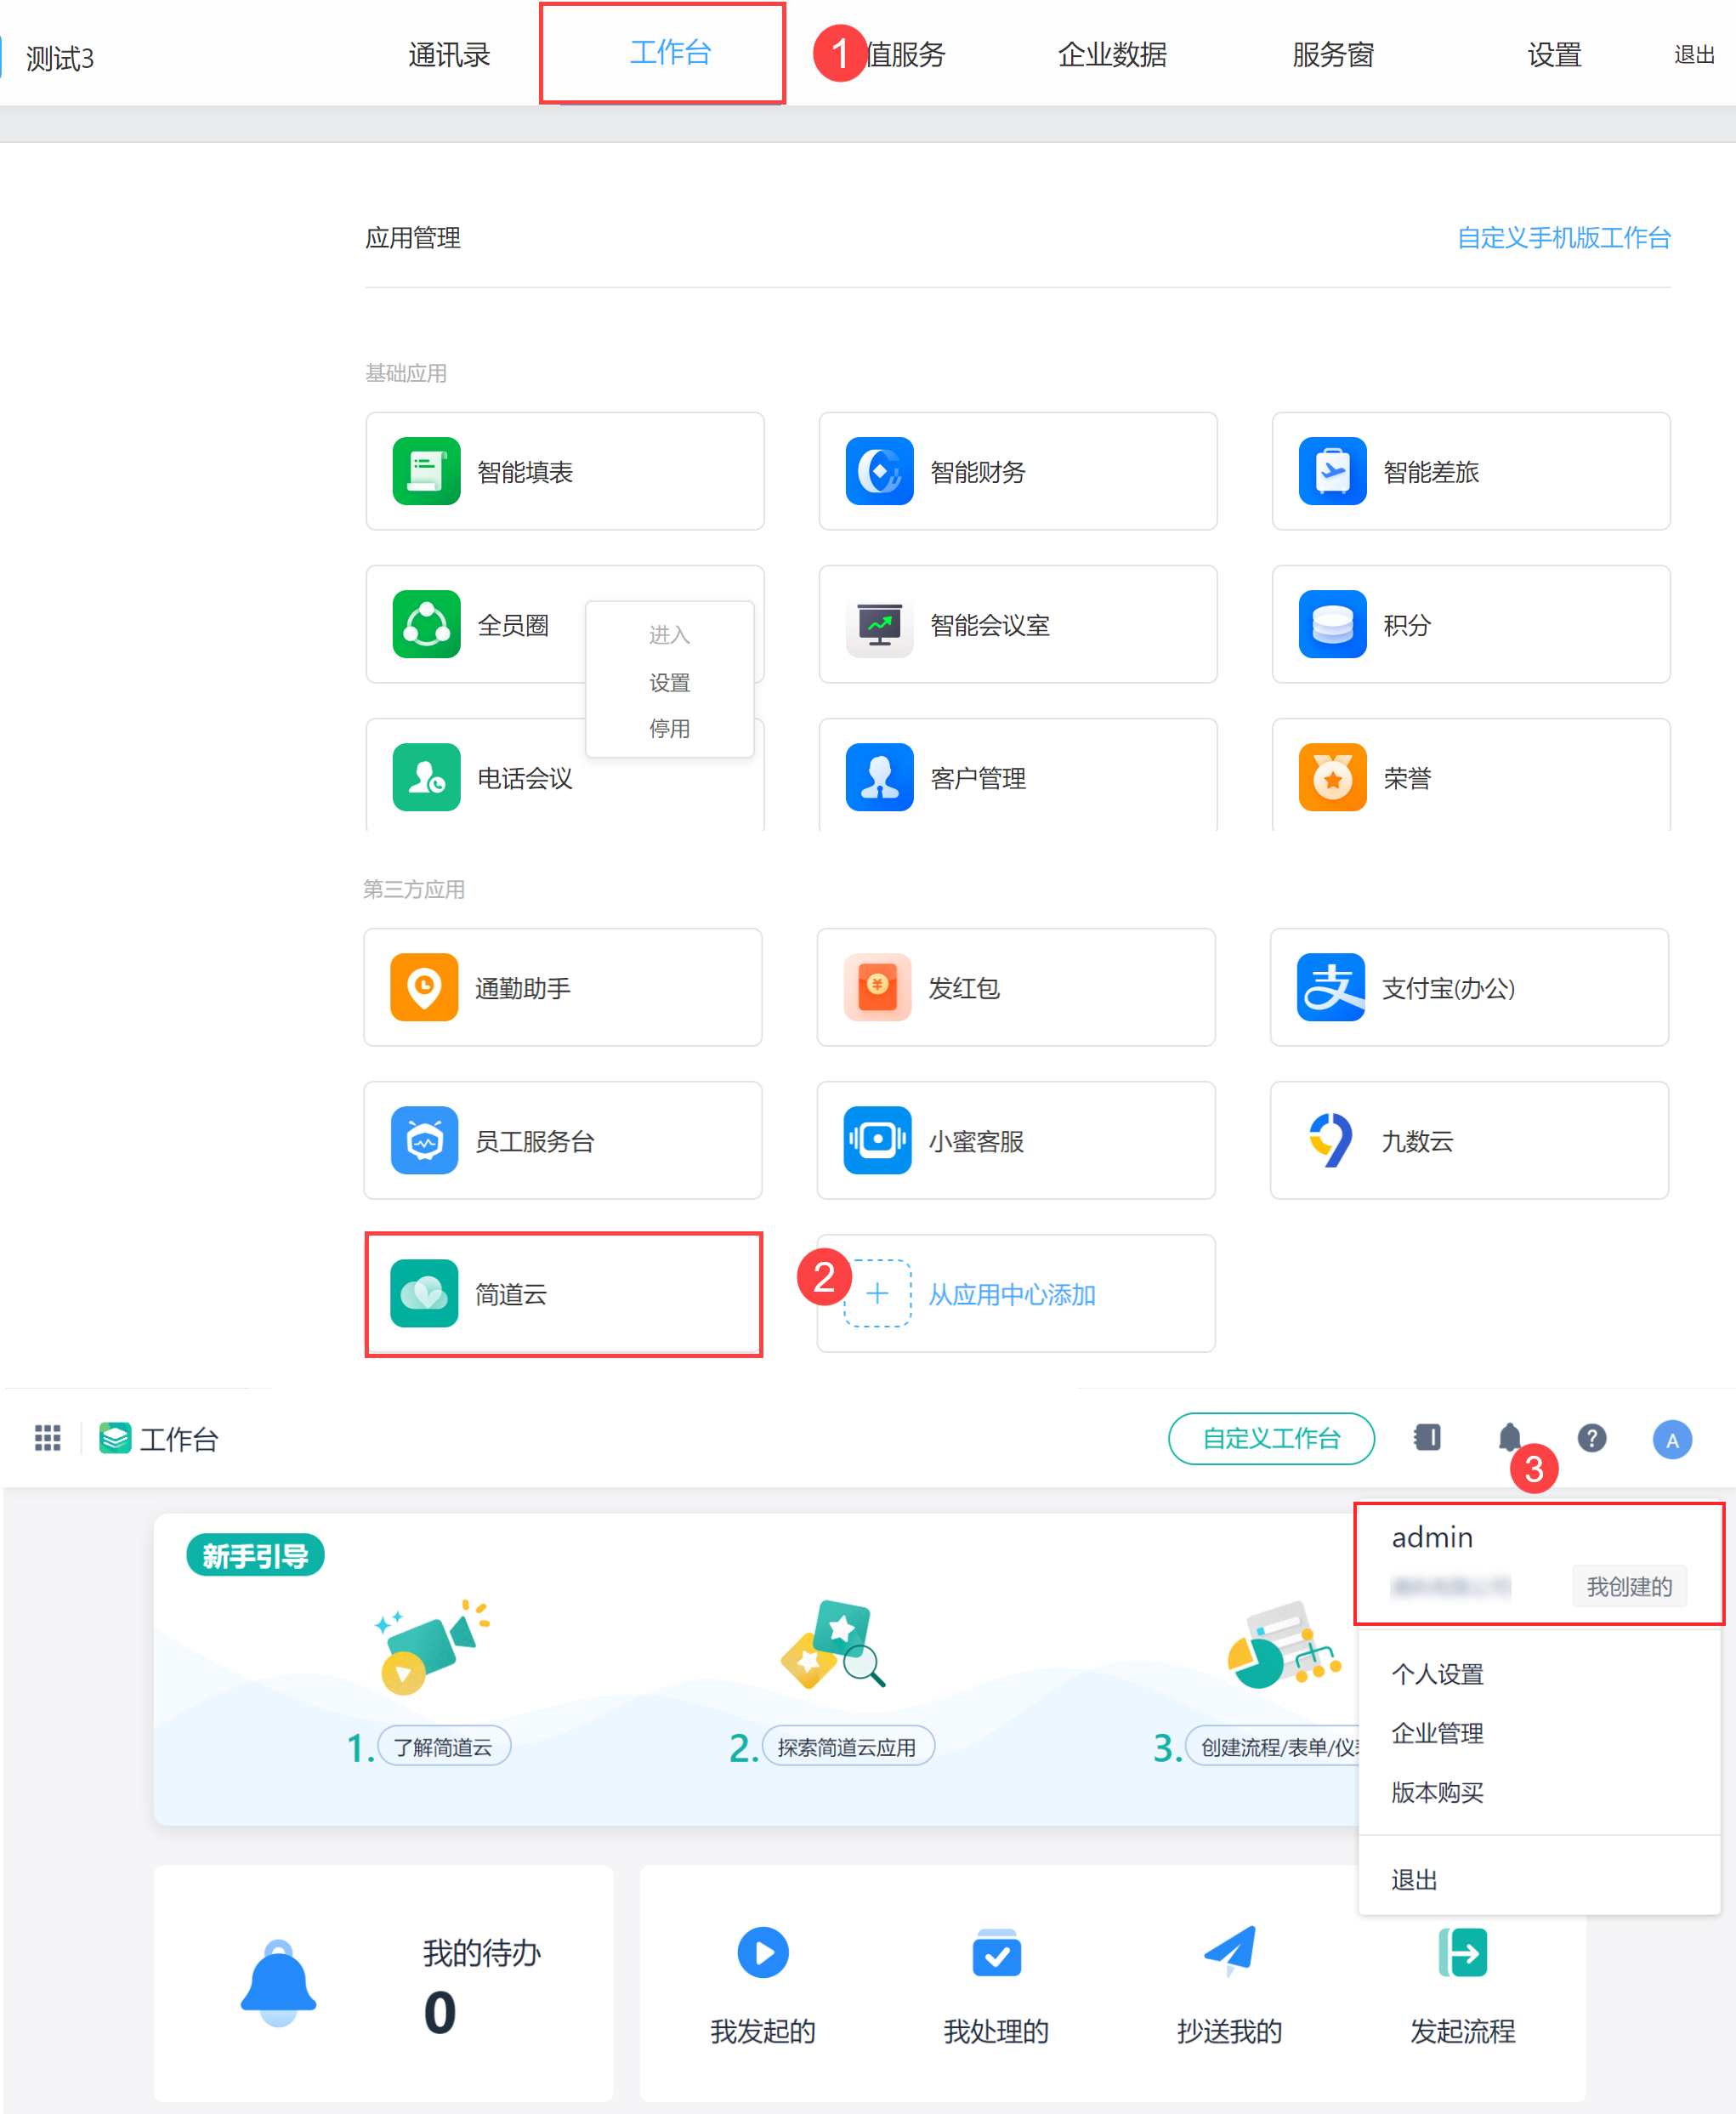Open the 智能会议室 app icon
Viewport: 1736px width, 2114px height.
point(879,624)
